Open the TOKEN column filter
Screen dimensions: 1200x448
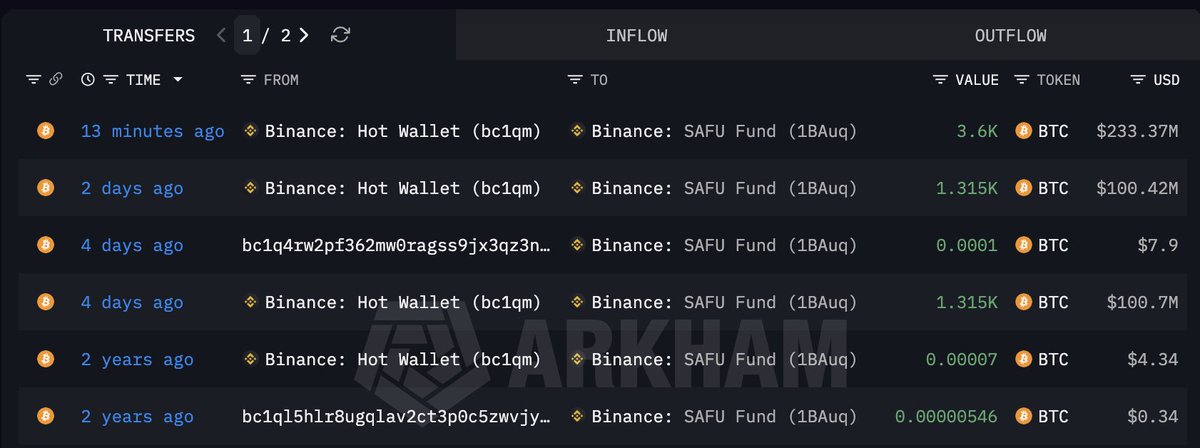pos(1022,80)
